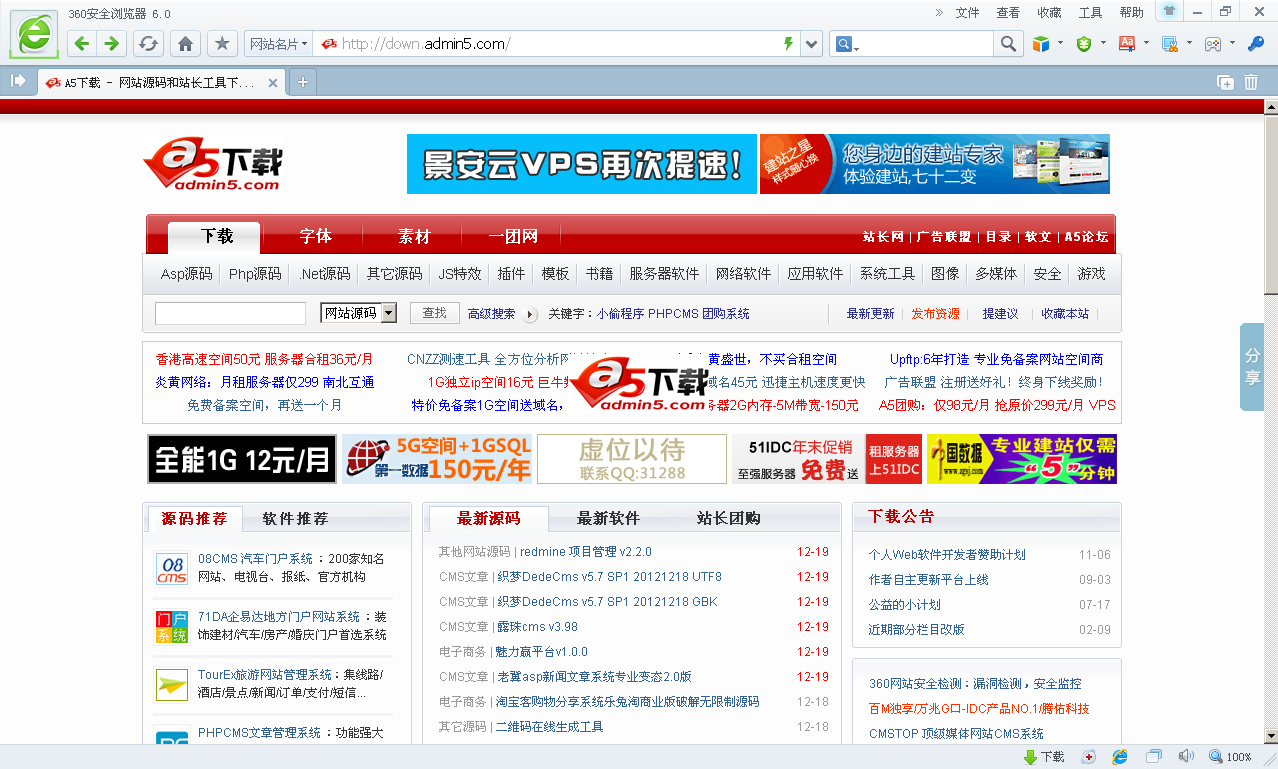1278x769 pixels.
Task: Open the A5论坛 link
Action: (1086, 237)
